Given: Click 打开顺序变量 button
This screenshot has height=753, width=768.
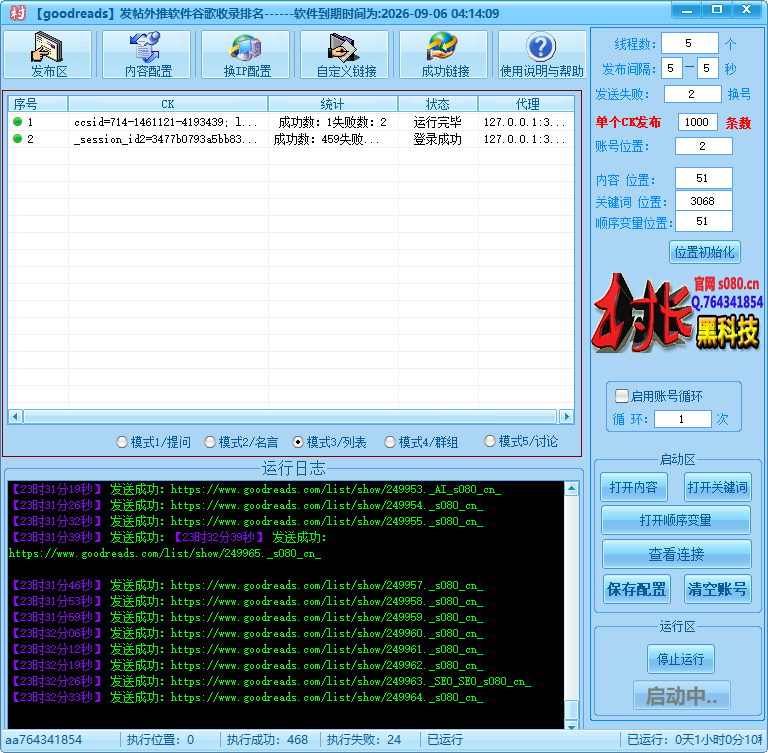Looking at the screenshot, I should (676, 520).
